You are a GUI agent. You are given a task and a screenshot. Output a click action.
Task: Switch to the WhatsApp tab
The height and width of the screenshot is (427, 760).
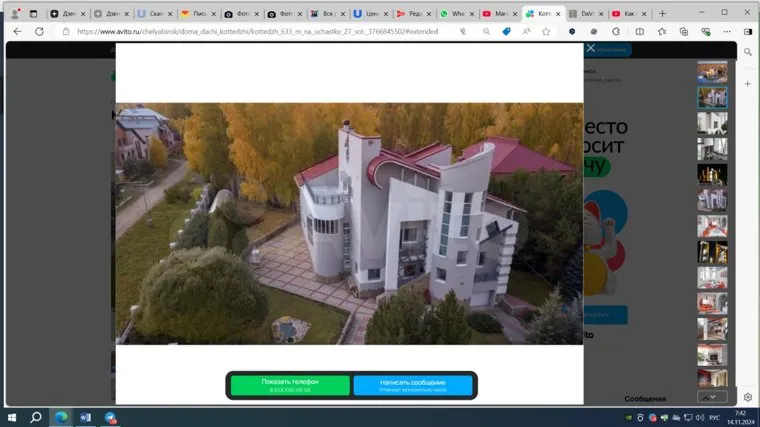point(456,14)
